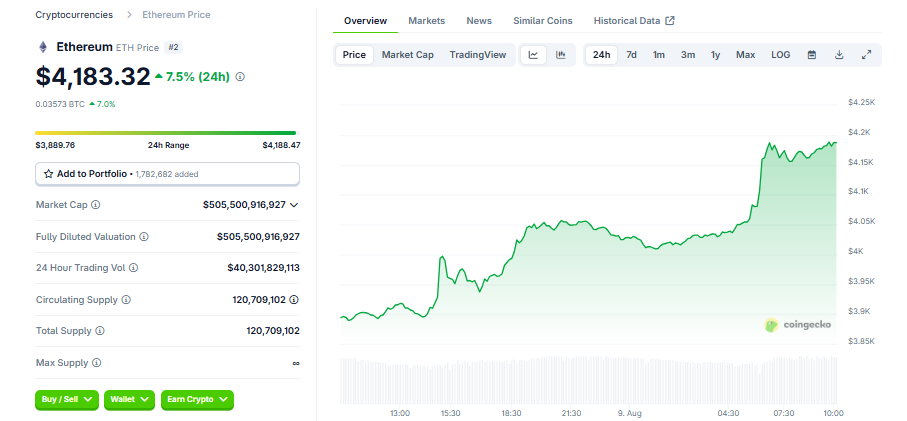Click the Fully Diluted Valuation amount
The width and height of the screenshot is (907, 421).
[258, 237]
